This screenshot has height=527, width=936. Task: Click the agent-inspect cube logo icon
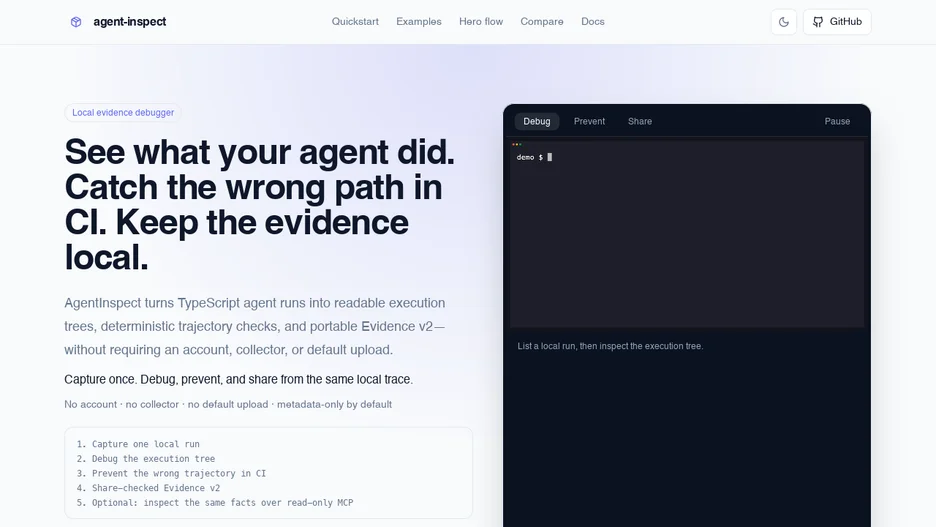76,22
